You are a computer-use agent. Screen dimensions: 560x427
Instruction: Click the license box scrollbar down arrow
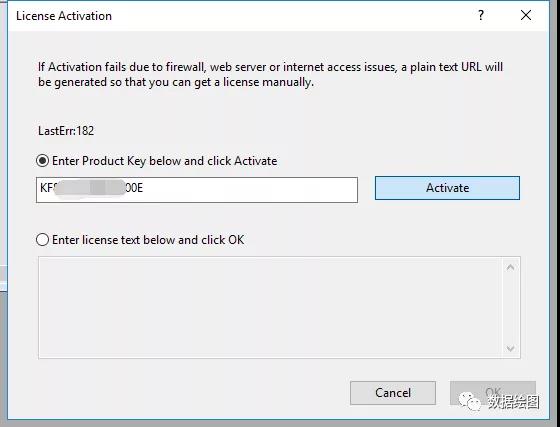pos(510,348)
